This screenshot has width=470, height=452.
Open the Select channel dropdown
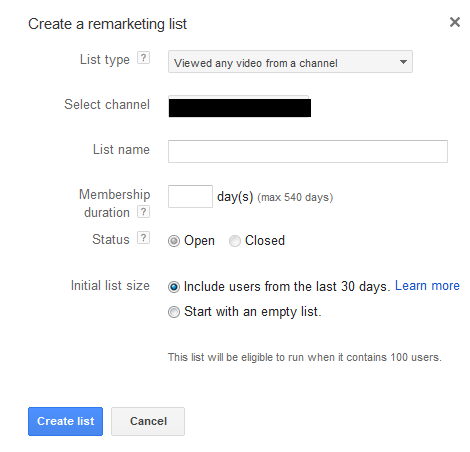click(x=239, y=107)
